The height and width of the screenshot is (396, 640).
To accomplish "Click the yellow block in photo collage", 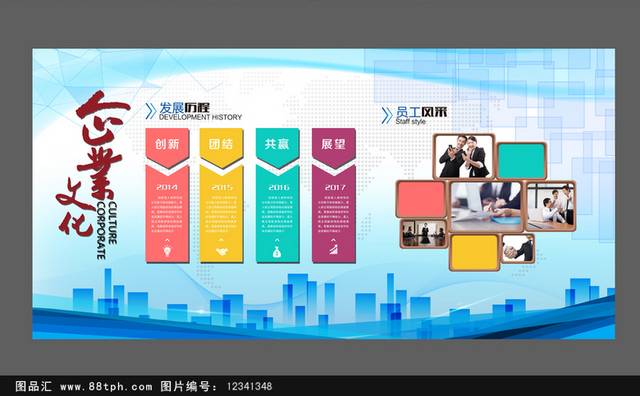I will pyautogui.click(x=475, y=252).
